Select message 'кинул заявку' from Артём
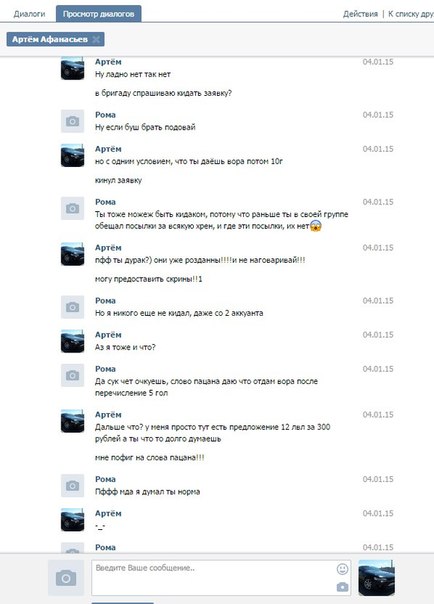Image resolution: width=434 pixels, height=604 pixels. 119,180
